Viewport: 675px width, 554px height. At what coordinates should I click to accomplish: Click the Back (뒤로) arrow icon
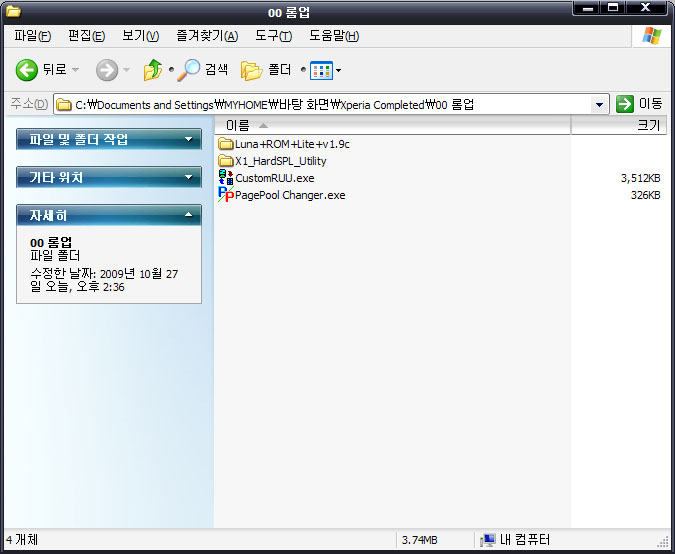(27, 70)
